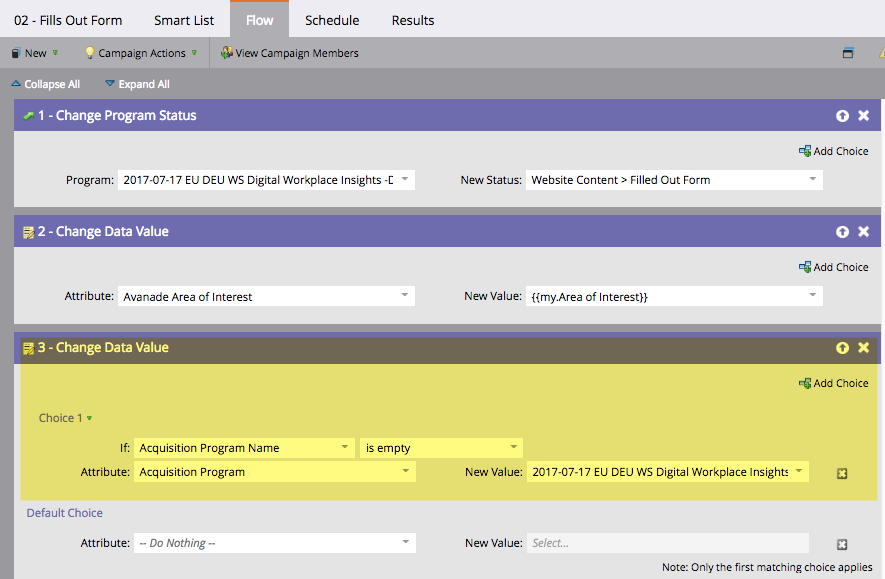Click the Default Choice label

click(64, 513)
